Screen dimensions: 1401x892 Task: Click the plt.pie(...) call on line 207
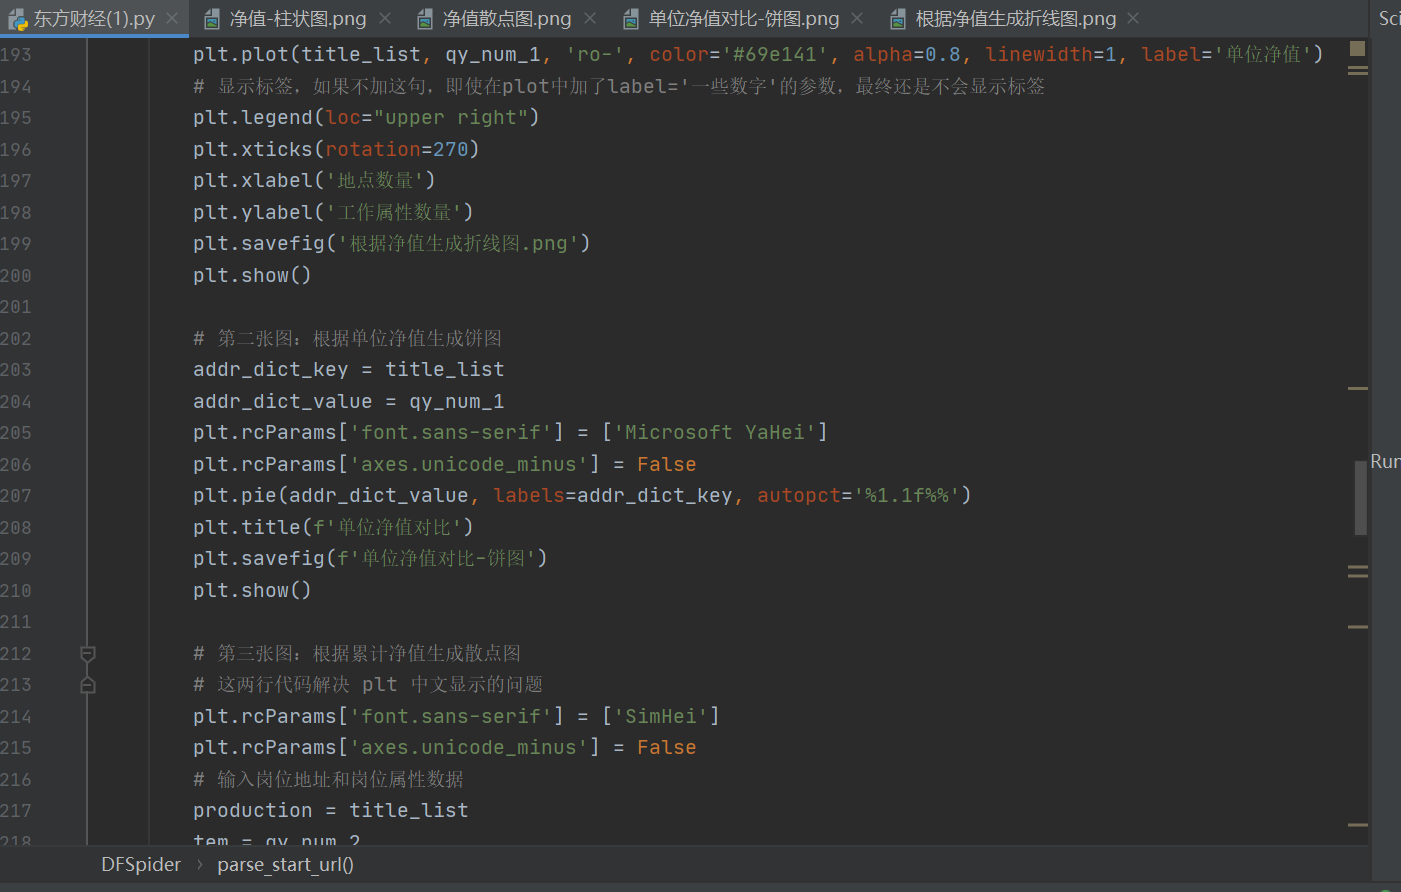tap(582, 496)
